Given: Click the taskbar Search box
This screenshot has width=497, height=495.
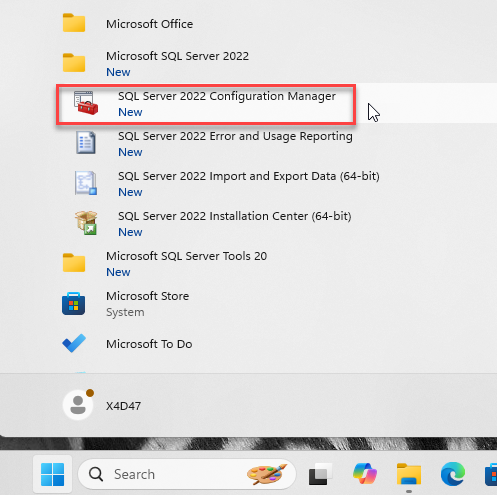Looking at the screenshot, I should (x=187, y=474).
